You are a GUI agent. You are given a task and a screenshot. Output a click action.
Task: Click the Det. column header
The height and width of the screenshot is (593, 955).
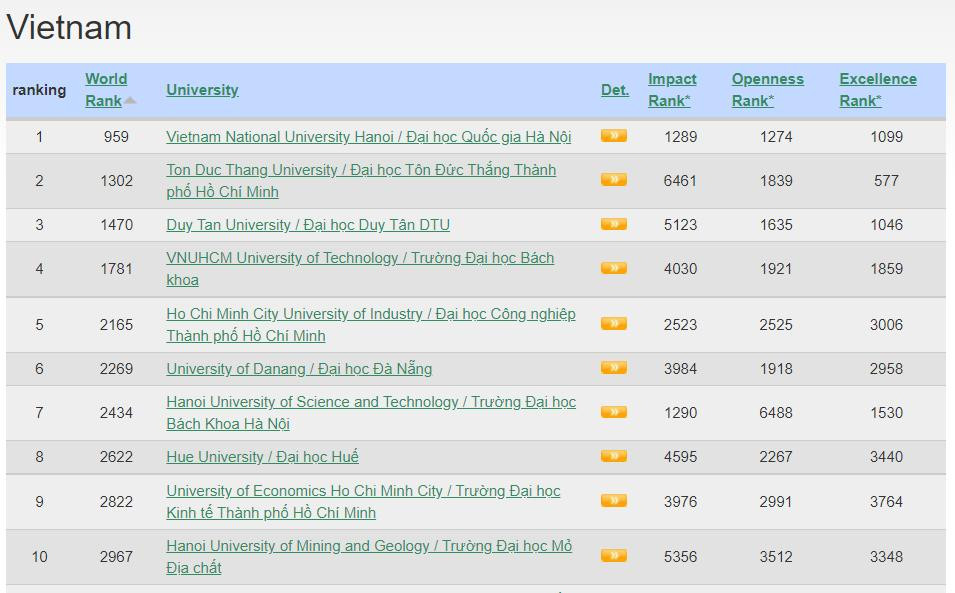613,90
